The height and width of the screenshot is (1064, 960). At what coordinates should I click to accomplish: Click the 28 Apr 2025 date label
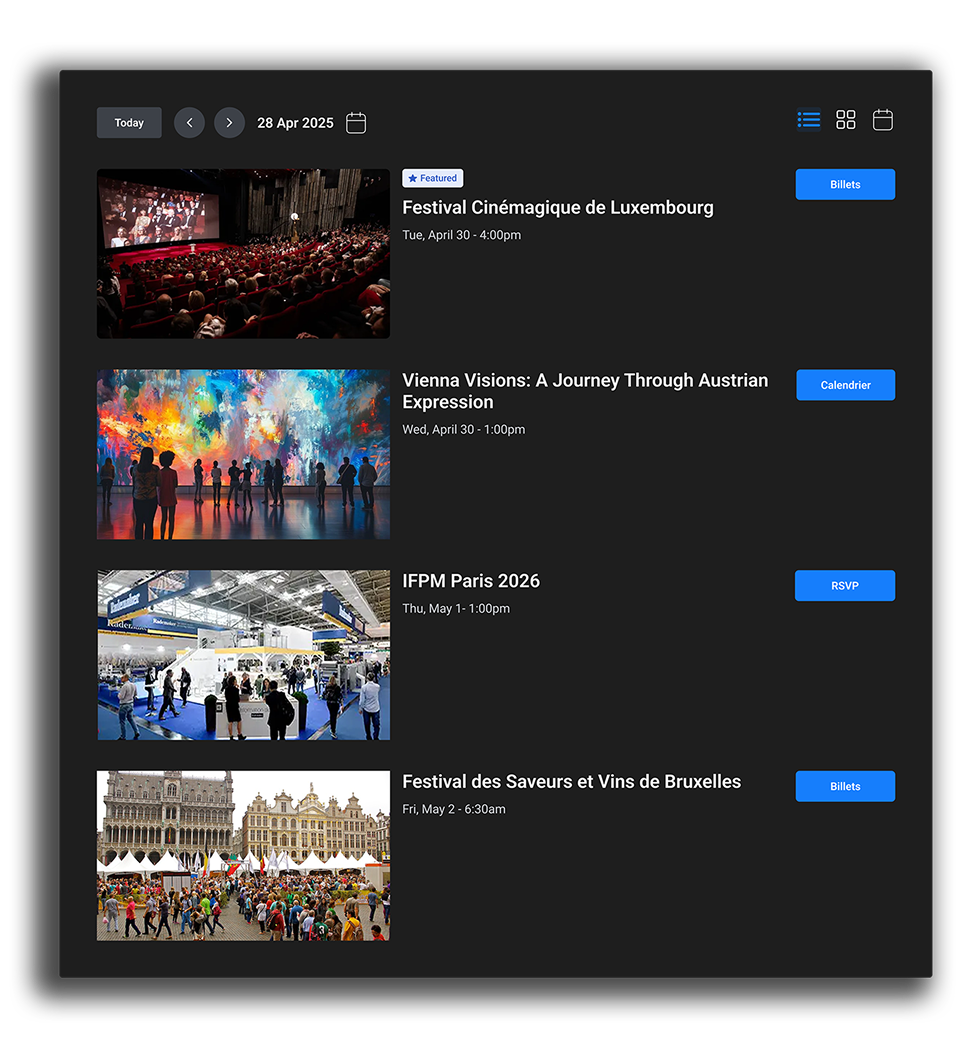(295, 123)
